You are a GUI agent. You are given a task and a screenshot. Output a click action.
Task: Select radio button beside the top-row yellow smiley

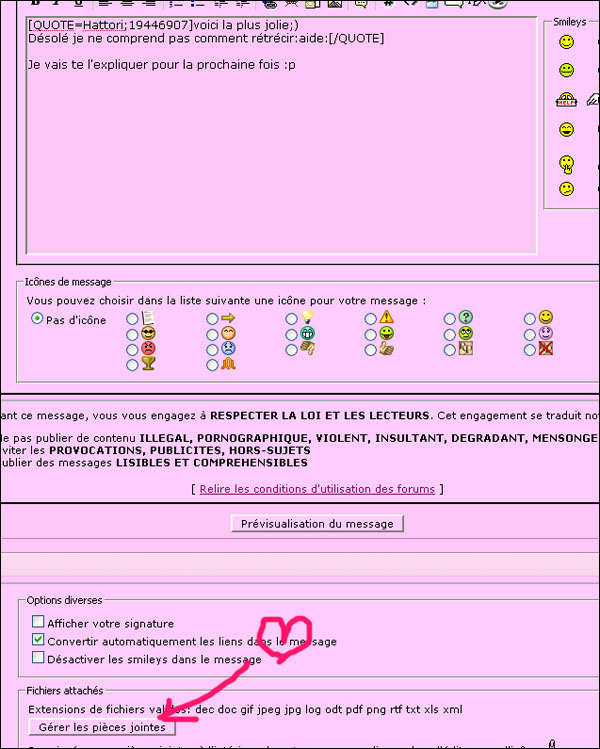(x=530, y=319)
